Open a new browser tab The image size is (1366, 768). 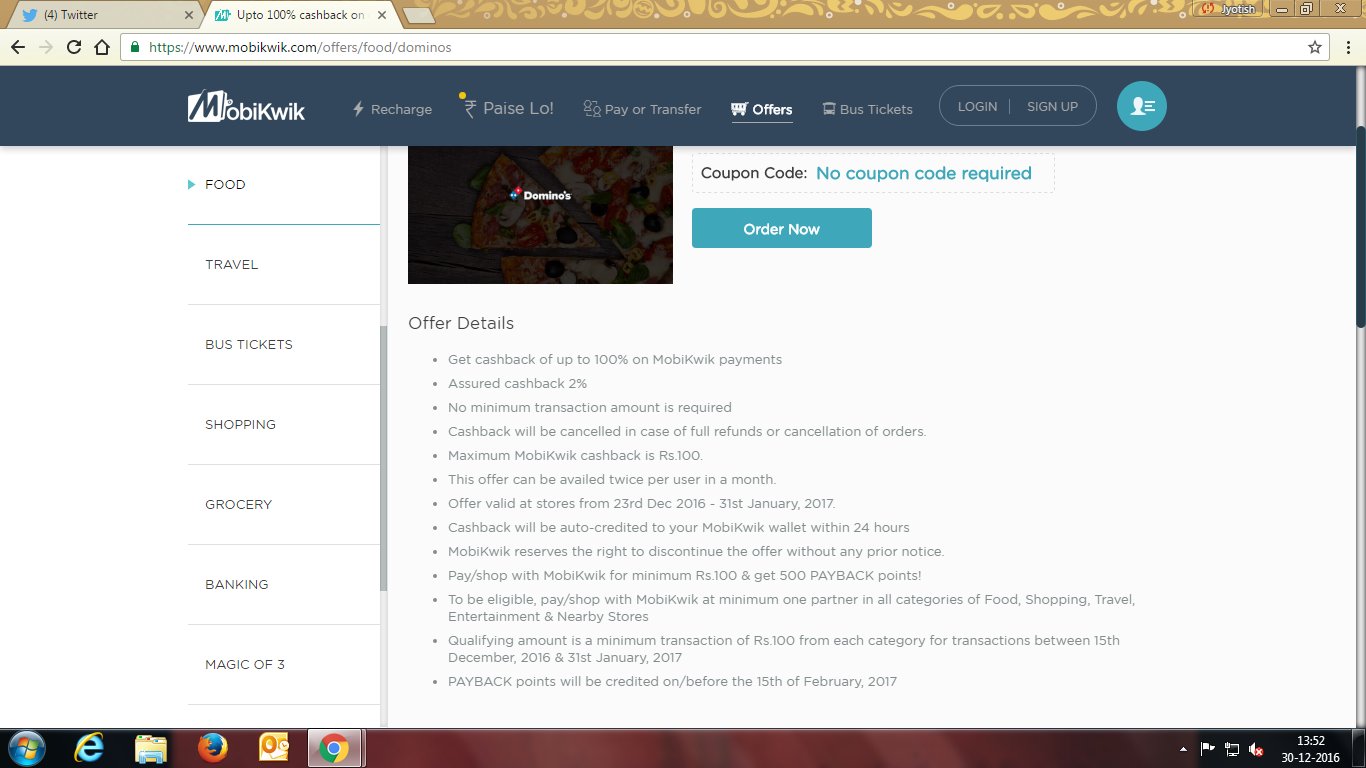pyautogui.click(x=418, y=15)
